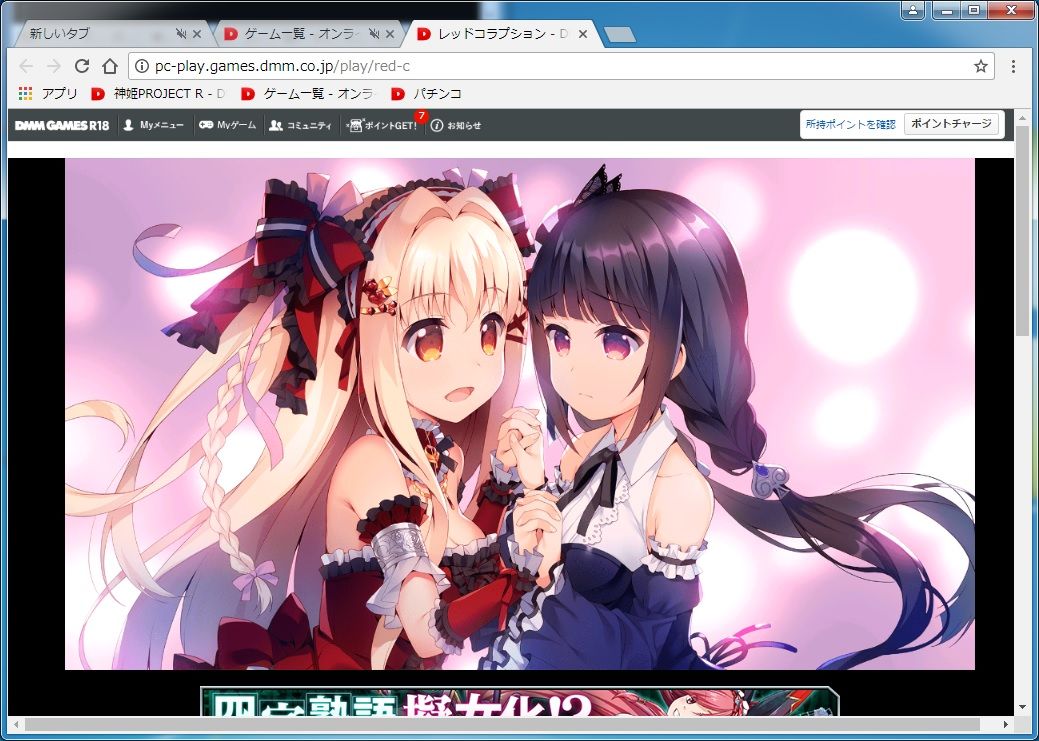1039x741 pixels.
Task: Click the horizontal scrollbar right arrow
Action: 1006,725
